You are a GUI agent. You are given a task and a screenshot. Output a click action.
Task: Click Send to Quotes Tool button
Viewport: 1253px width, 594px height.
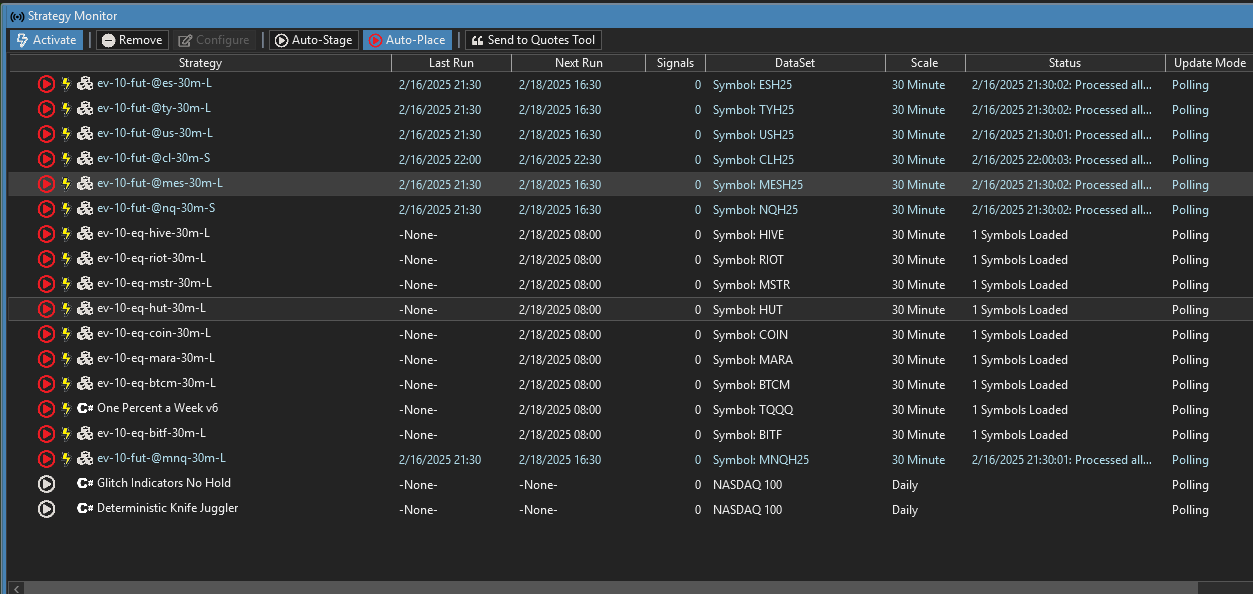coord(533,40)
